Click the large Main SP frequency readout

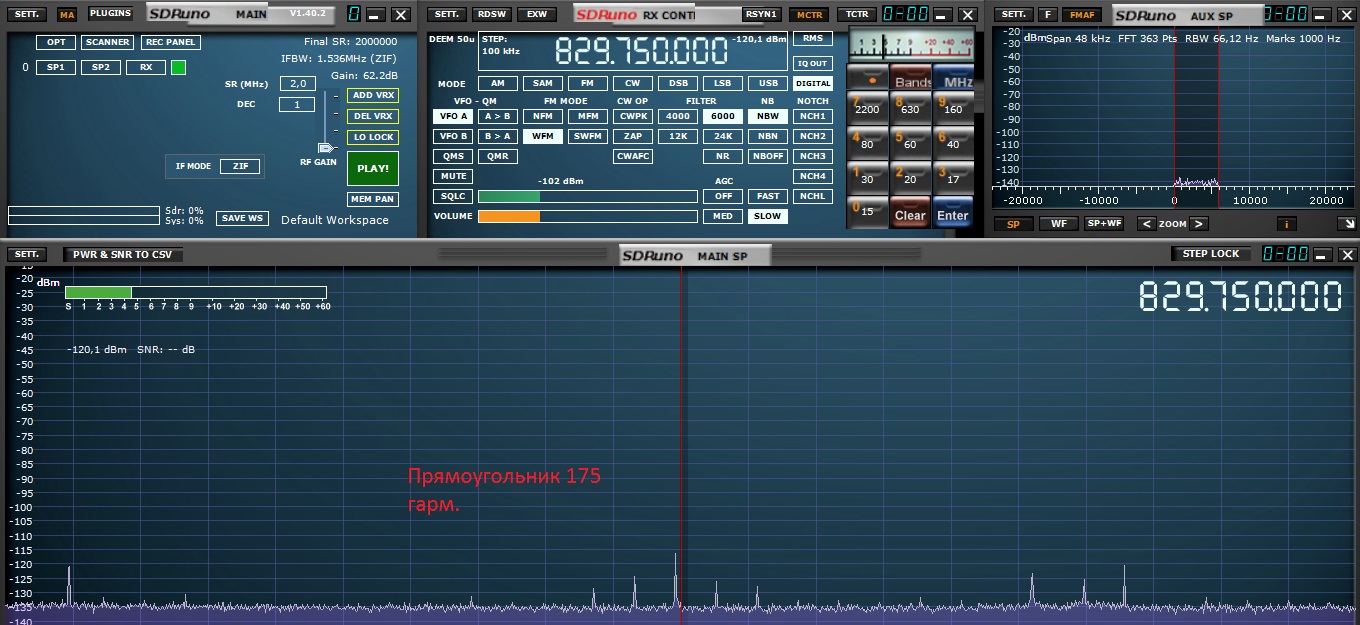(x=1240, y=297)
